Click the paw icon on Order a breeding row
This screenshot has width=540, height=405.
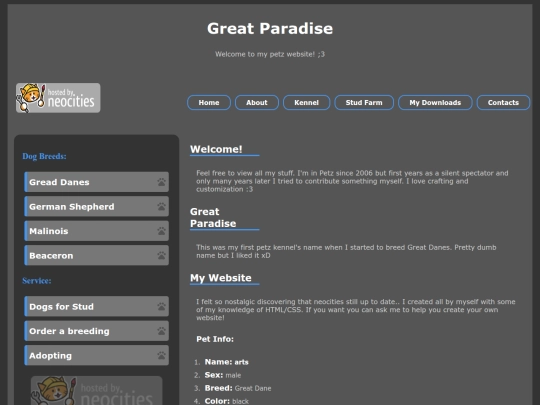(x=162, y=331)
